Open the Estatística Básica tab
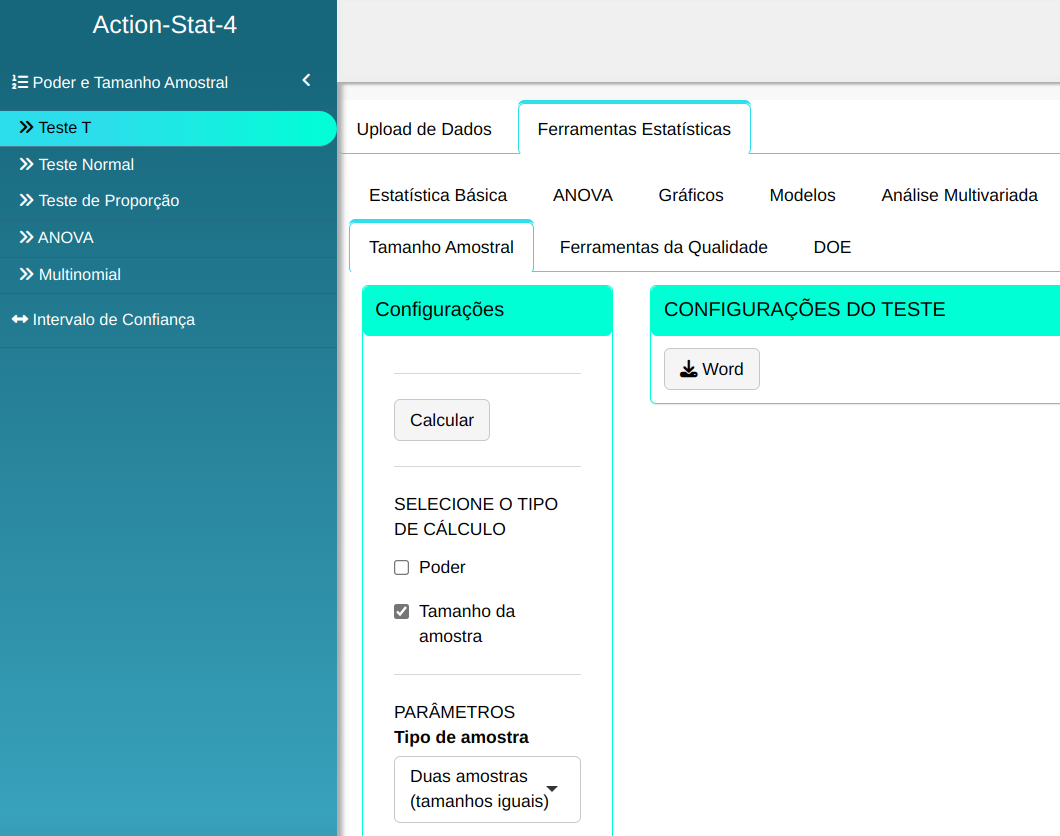Viewport: 1060px width, 836px height. click(x=438, y=195)
